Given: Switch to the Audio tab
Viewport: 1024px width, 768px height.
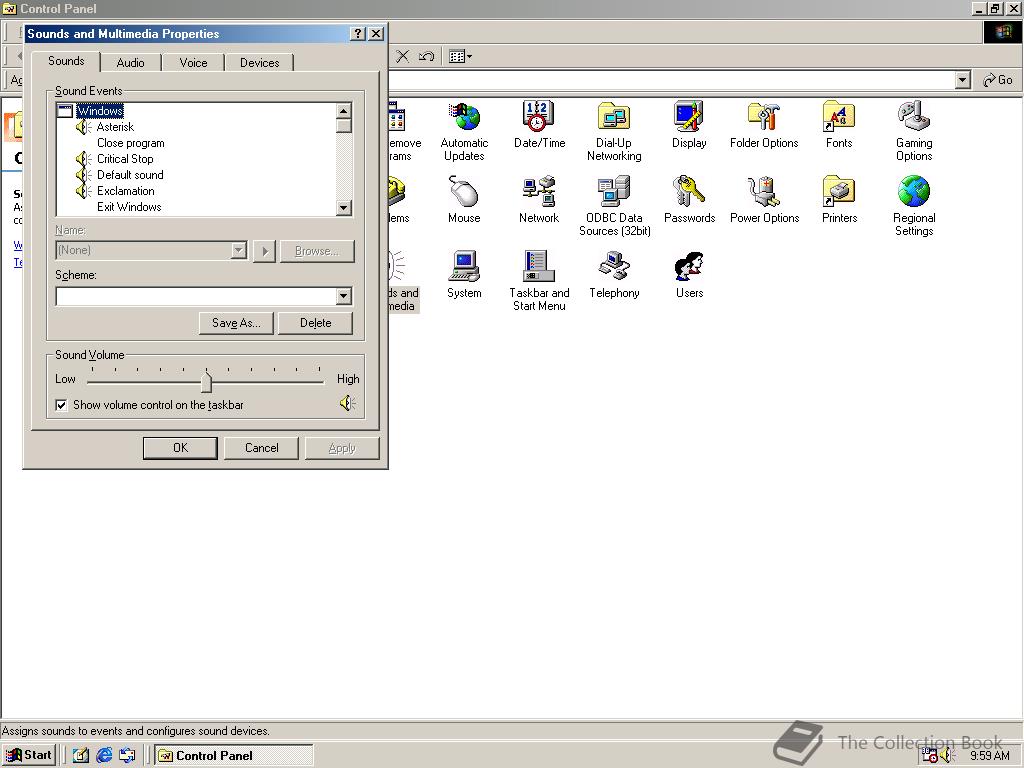Looking at the screenshot, I should click(x=131, y=63).
